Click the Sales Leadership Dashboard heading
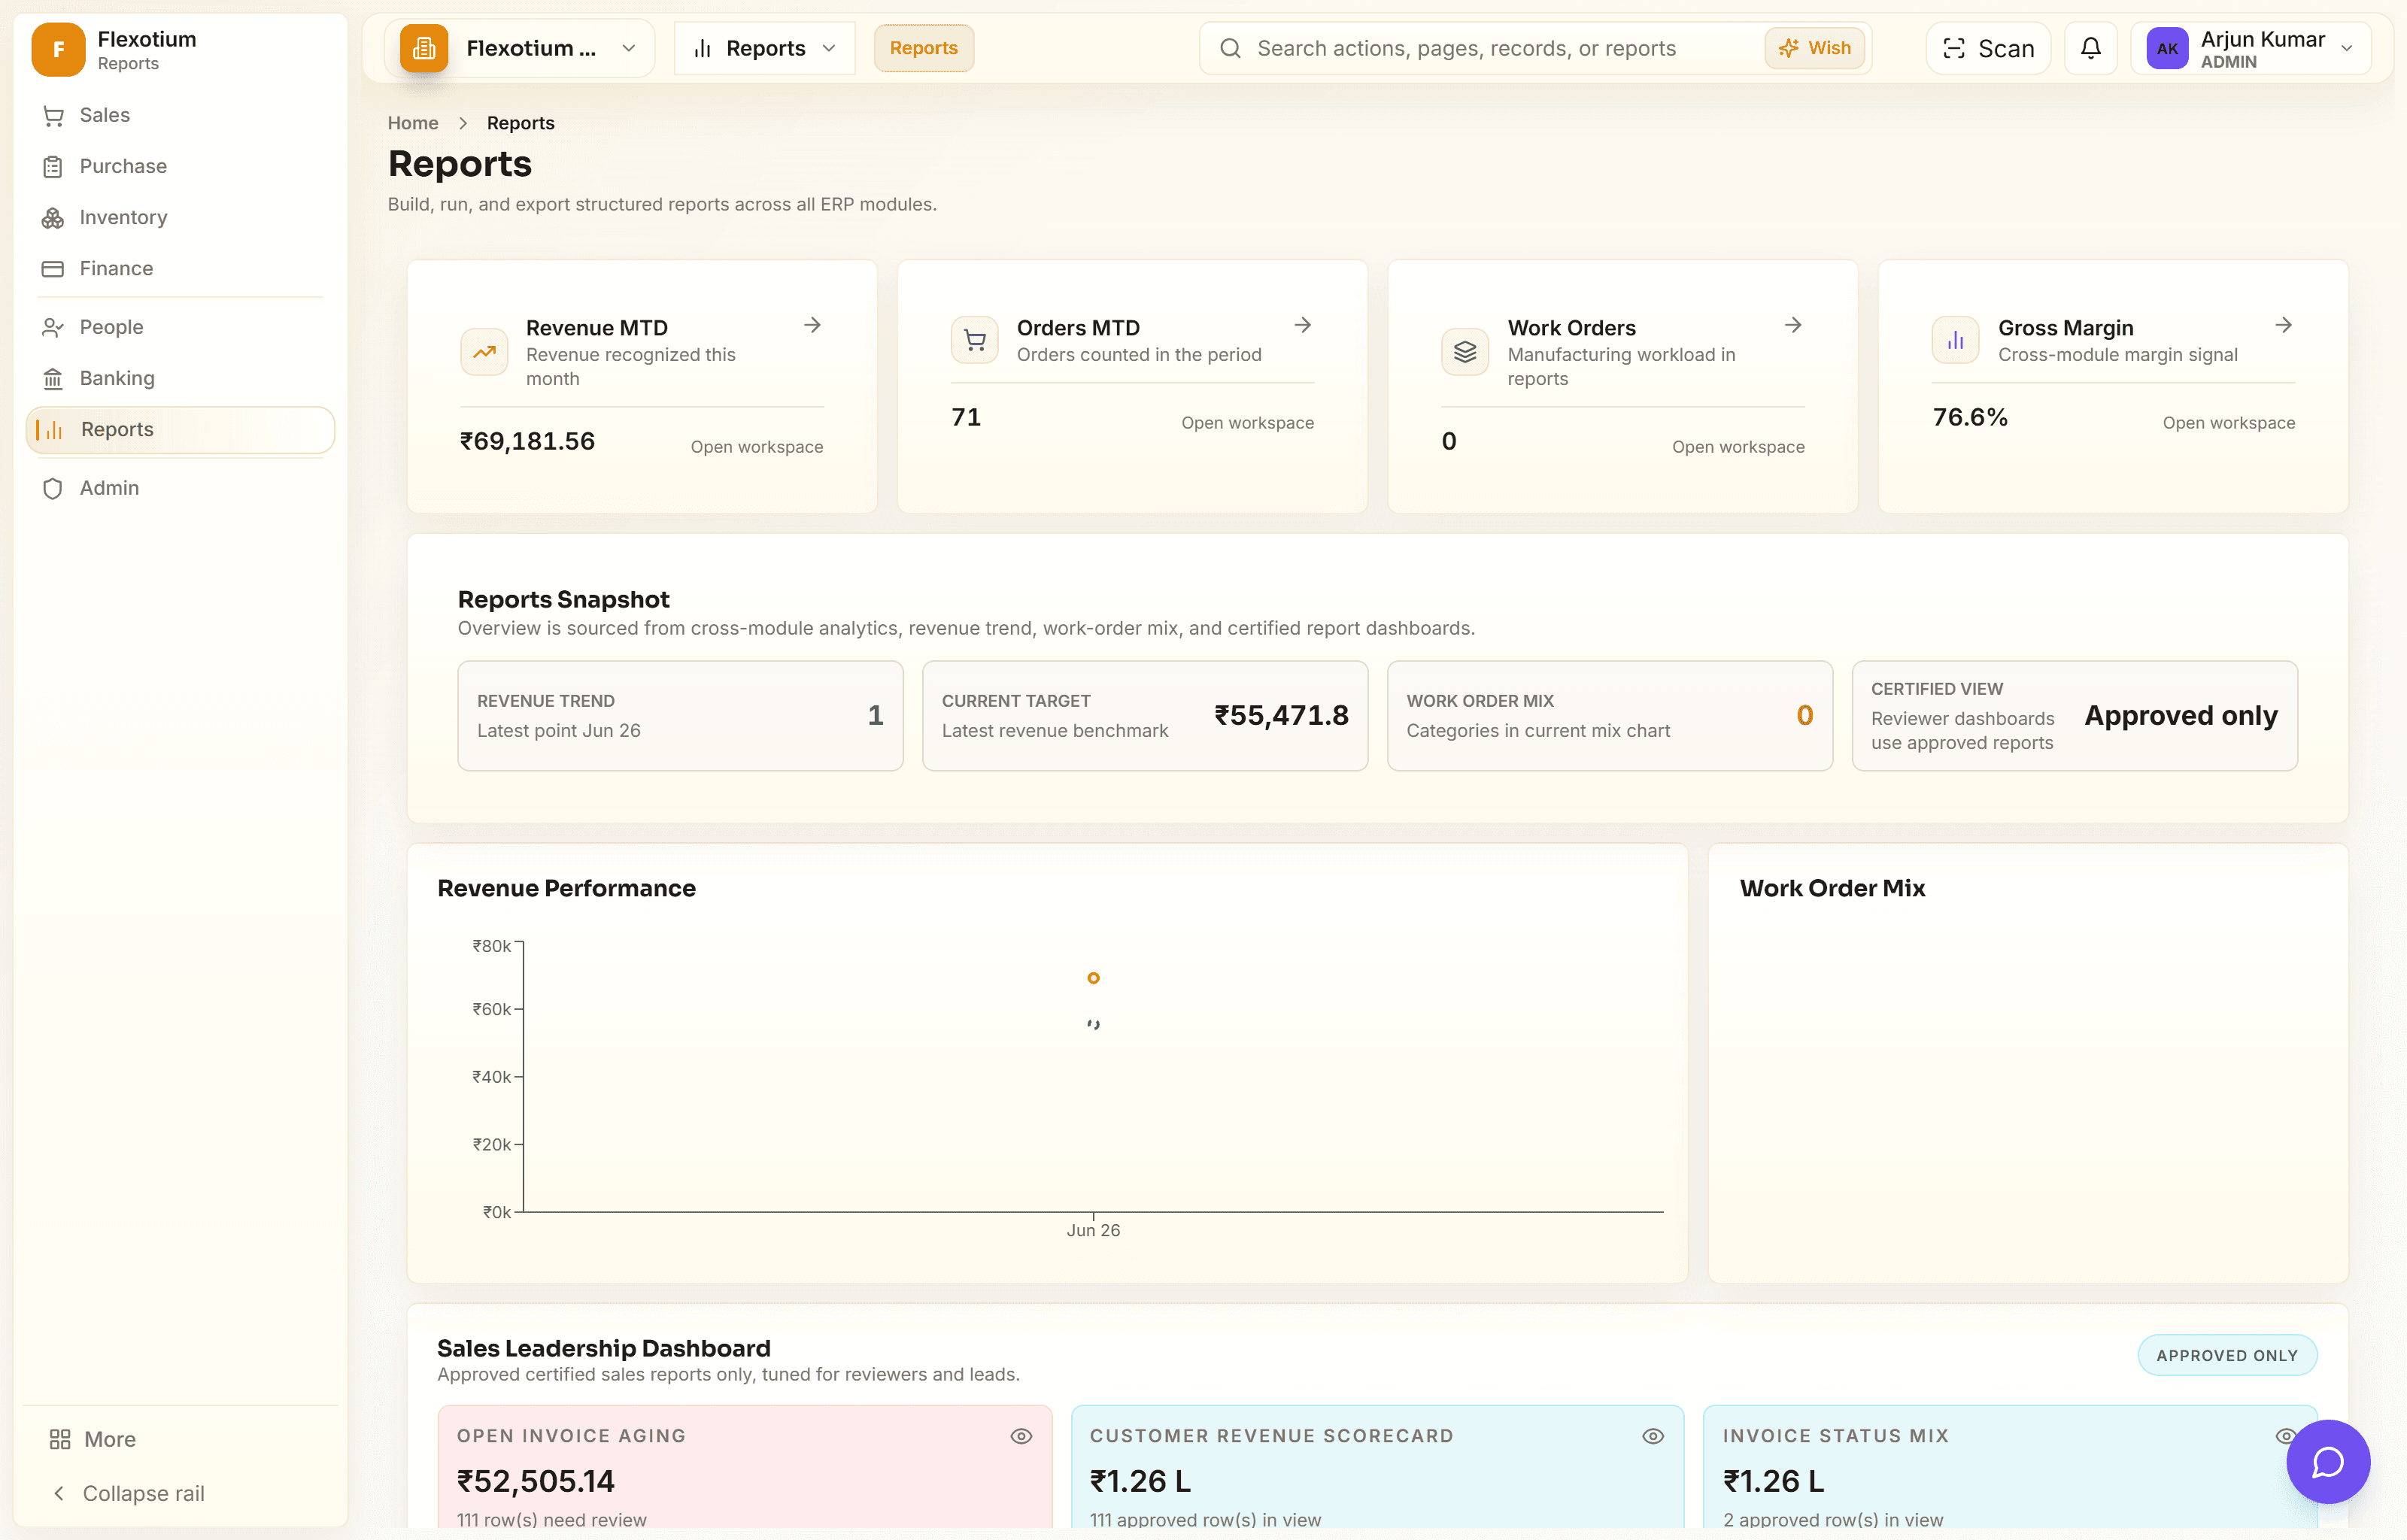The width and height of the screenshot is (2407, 1540). pyautogui.click(x=604, y=1348)
